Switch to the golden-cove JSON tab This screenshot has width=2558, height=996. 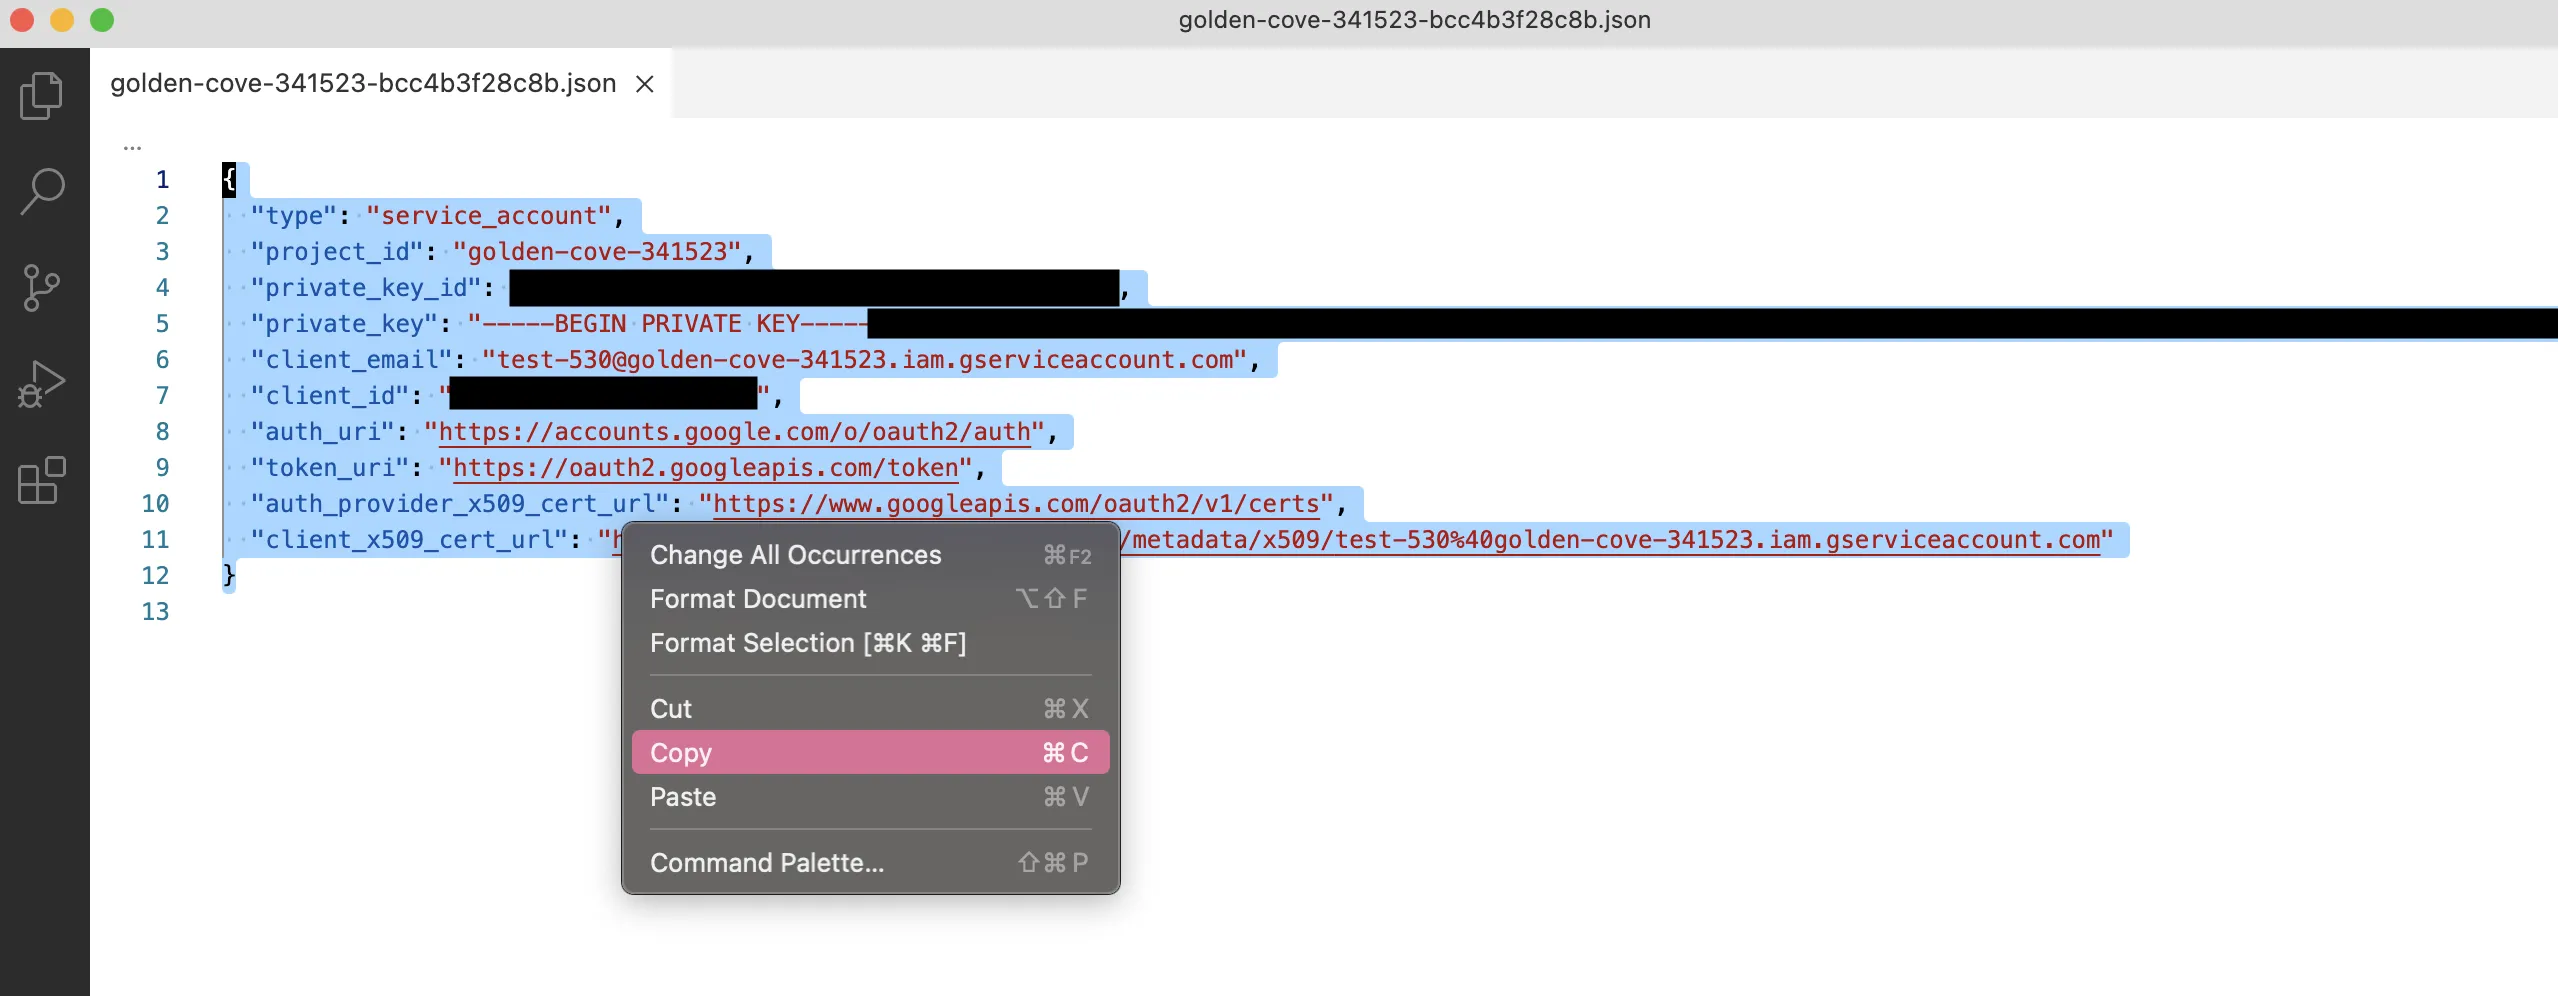click(x=363, y=84)
